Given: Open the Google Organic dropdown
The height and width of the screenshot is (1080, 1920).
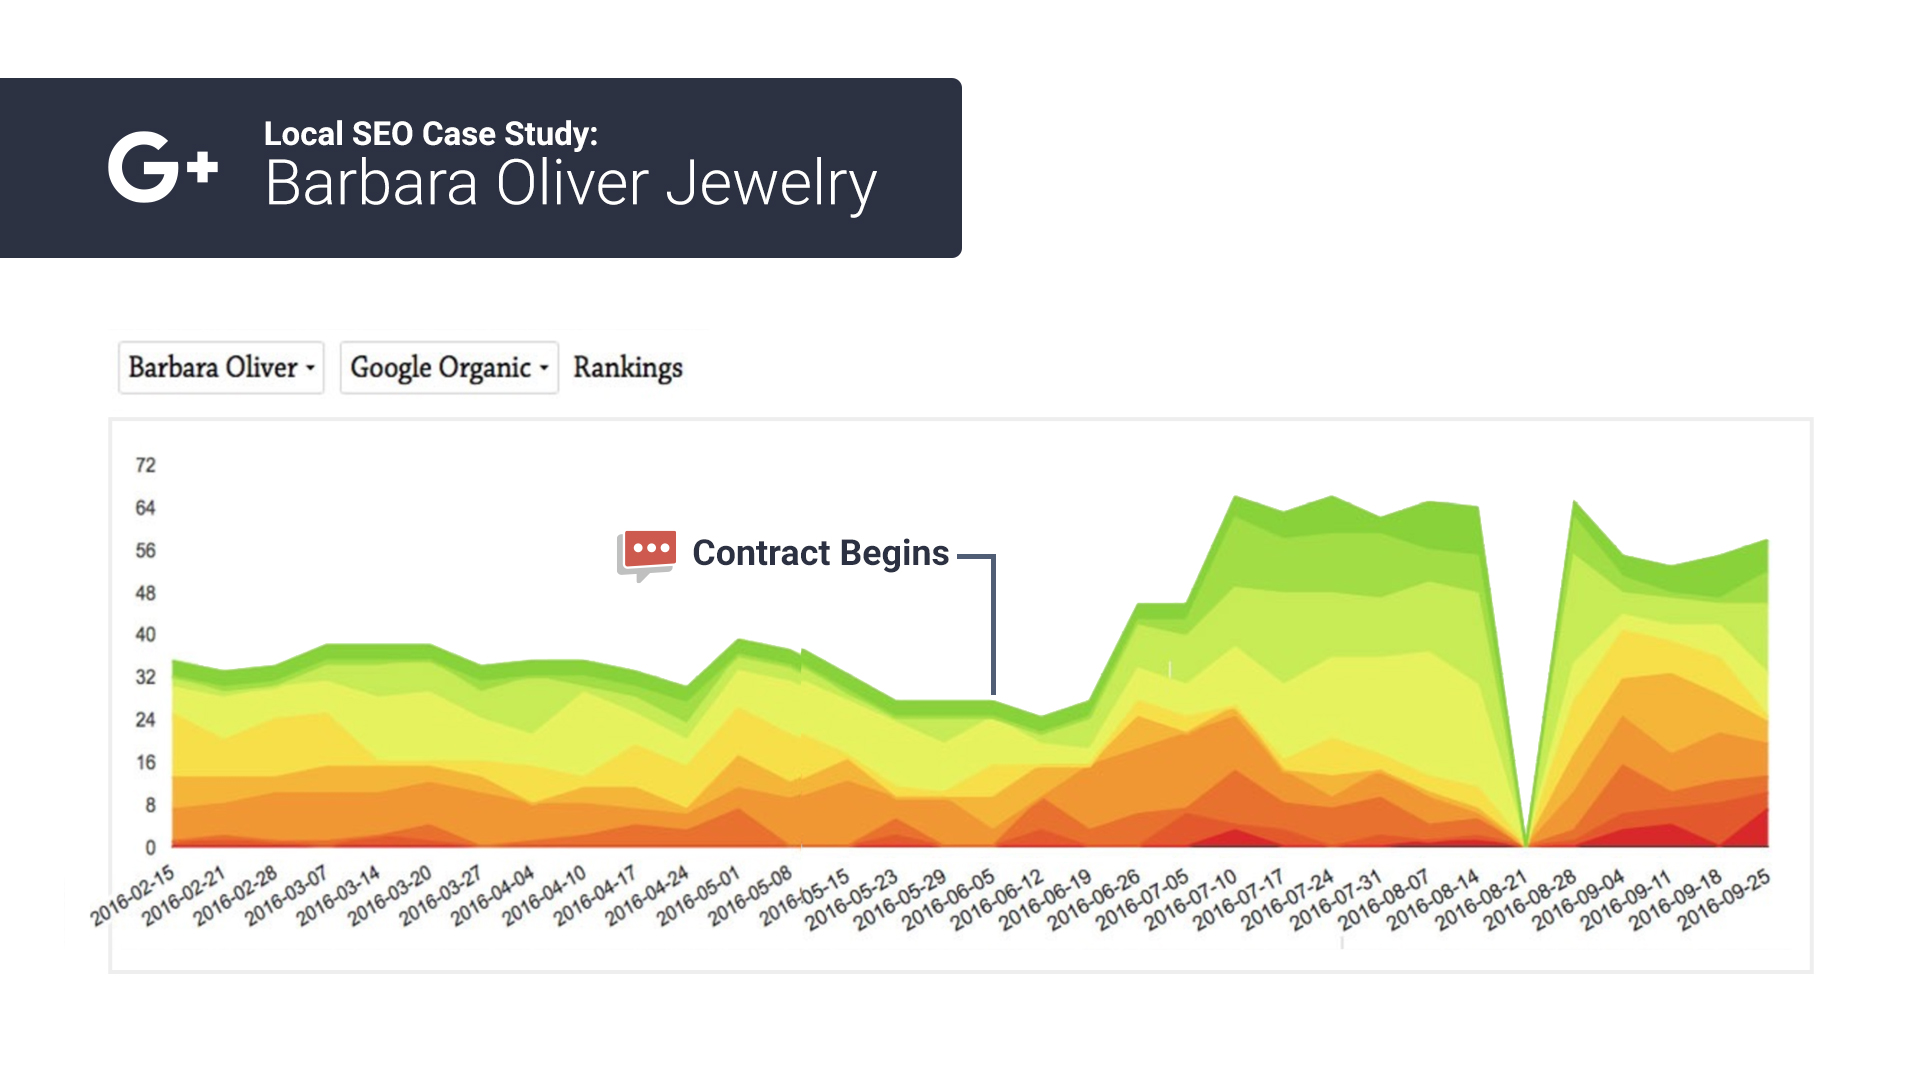Looking at the screenshot, I should tap(449, 368).
